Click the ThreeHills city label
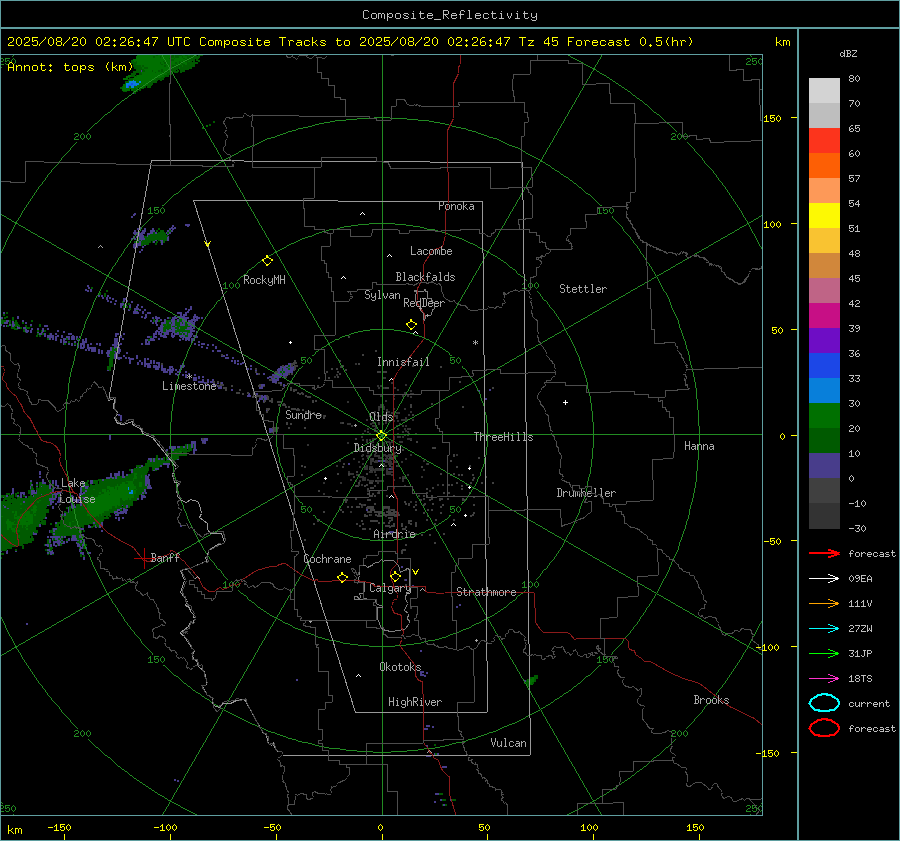The image size is (900, 841). click(503, 437)
